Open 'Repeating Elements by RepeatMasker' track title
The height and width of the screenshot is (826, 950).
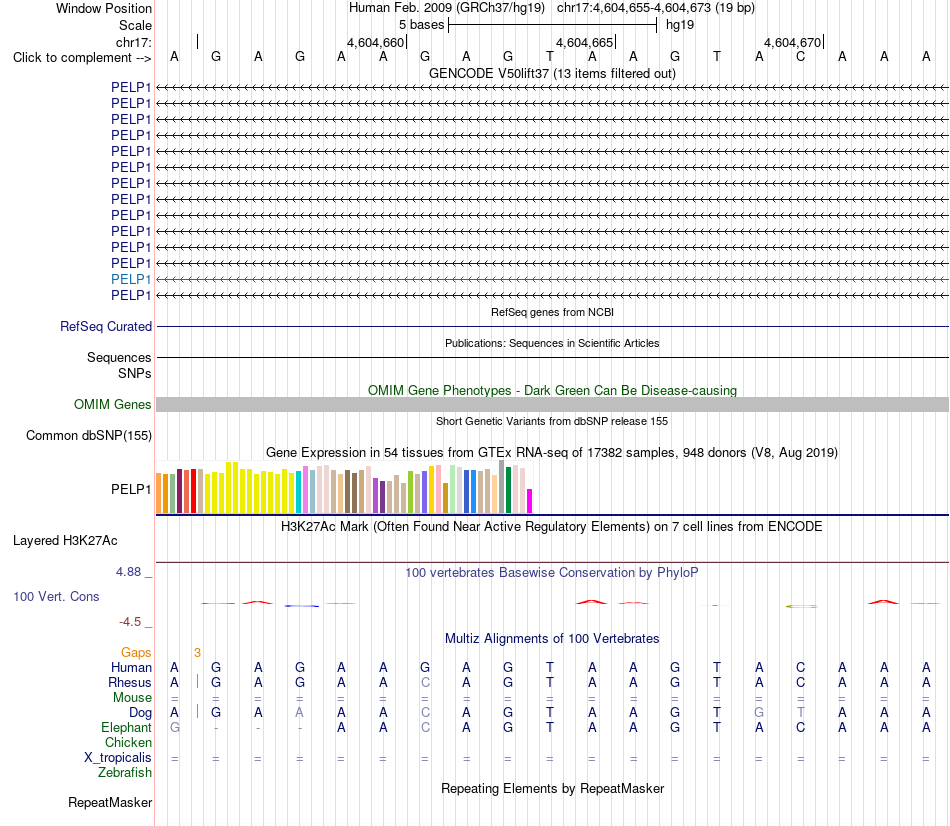click(x=552, y=788)
